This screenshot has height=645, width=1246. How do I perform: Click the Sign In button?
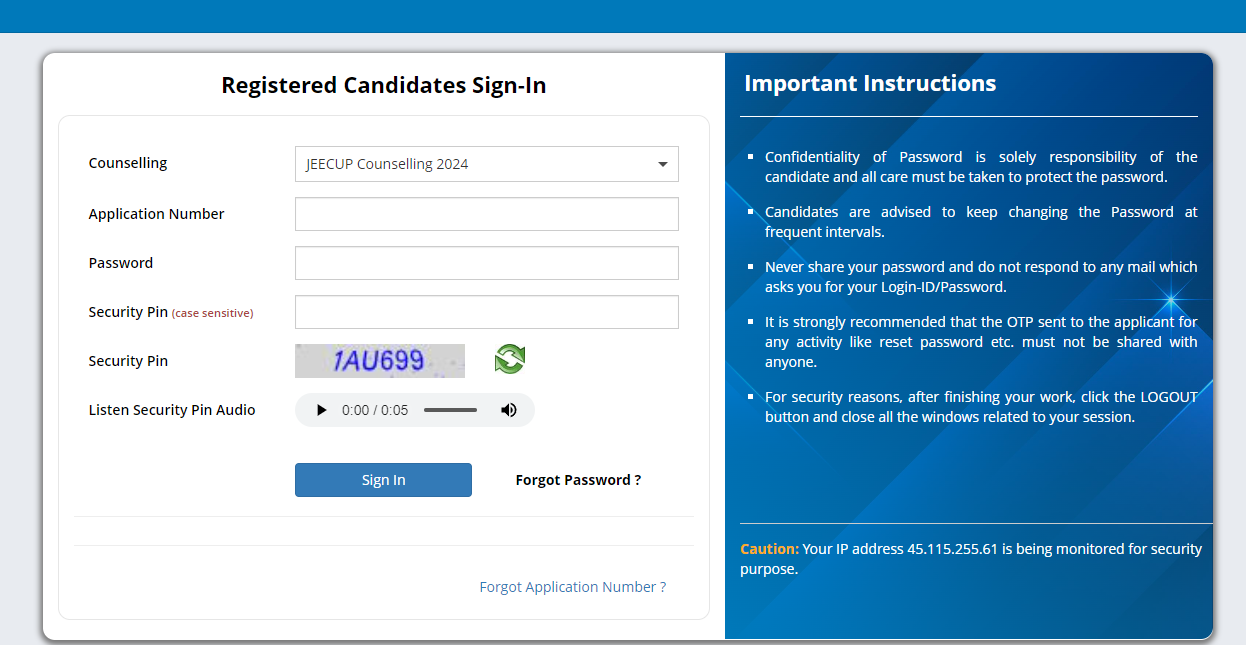[x=383, y=480]
